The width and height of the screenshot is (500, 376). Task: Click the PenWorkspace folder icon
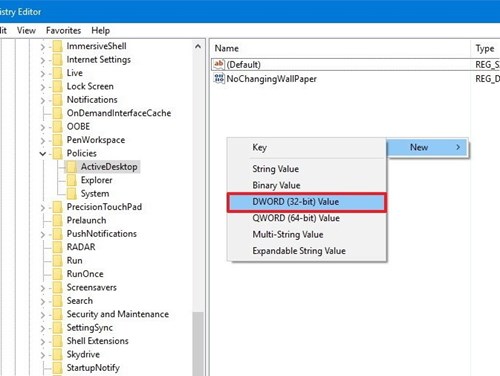(58, 140)
